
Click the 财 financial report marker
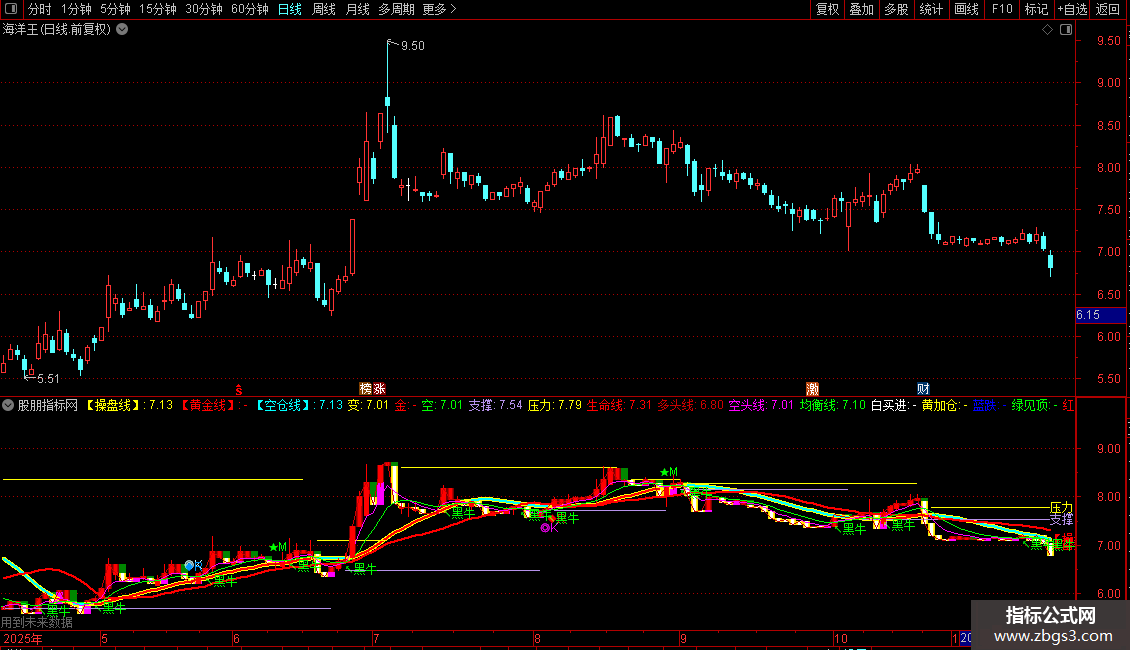point(923,388)
